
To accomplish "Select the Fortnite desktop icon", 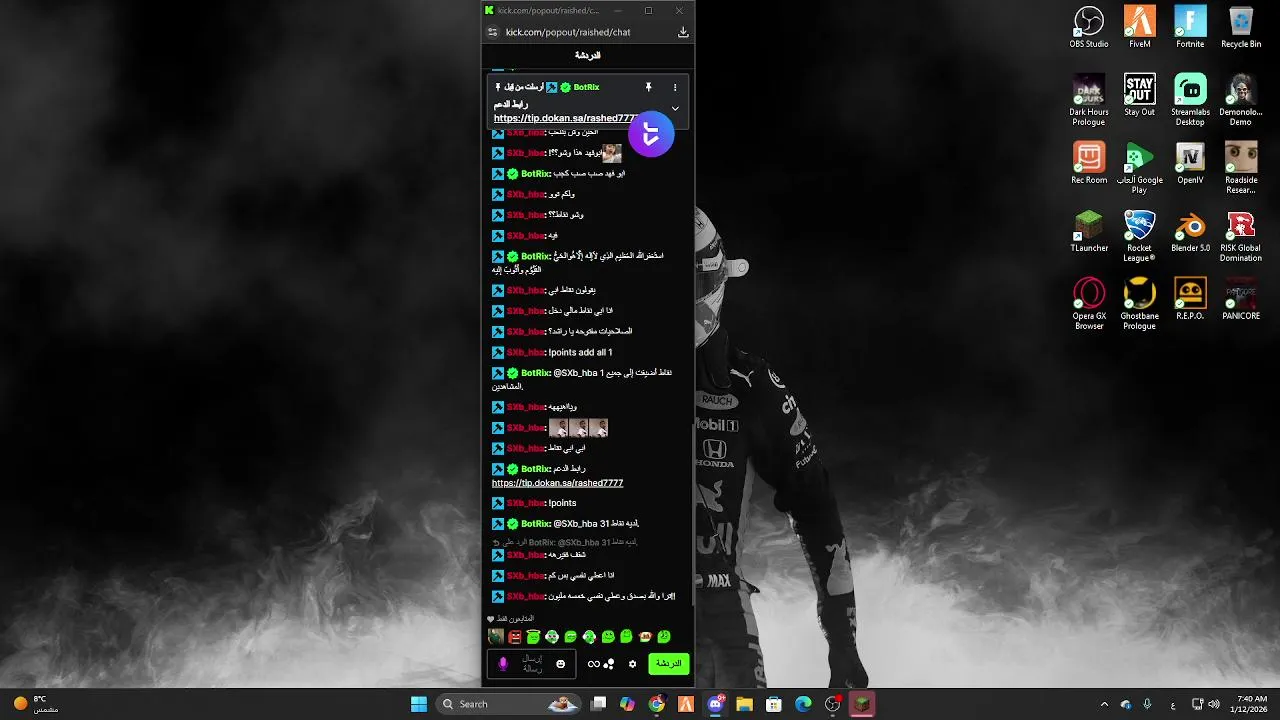I will [1190, 27].
